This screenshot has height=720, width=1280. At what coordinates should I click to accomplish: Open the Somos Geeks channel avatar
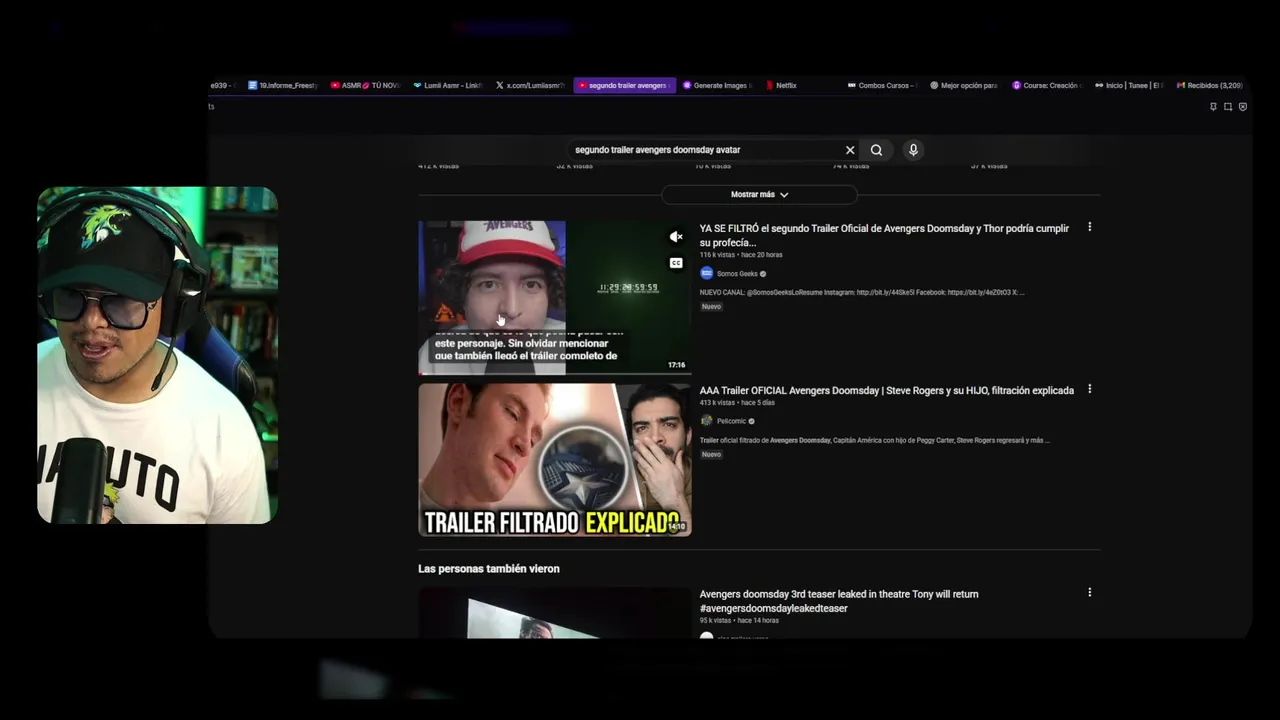coord(706,273)
